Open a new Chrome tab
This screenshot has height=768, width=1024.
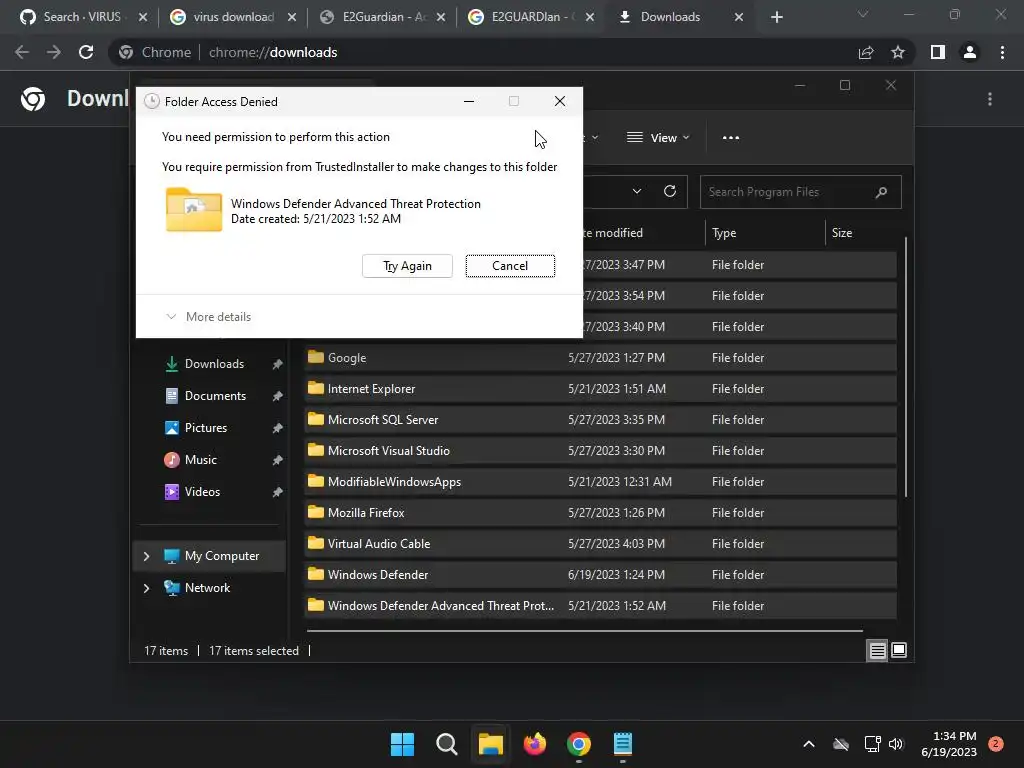point(776,17)
